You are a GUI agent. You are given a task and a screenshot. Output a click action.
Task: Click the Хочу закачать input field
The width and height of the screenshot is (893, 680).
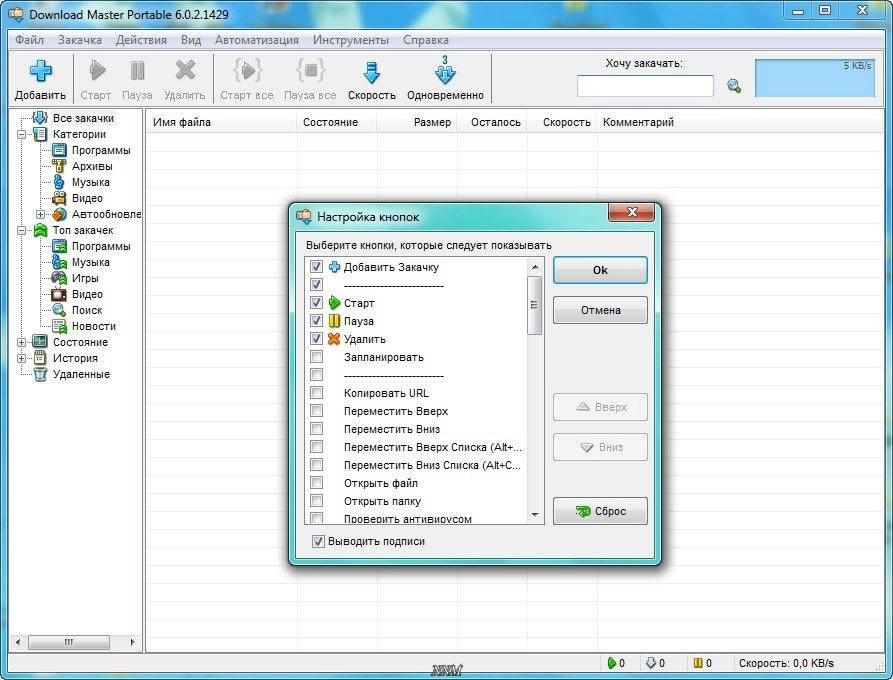pos(645,86)
